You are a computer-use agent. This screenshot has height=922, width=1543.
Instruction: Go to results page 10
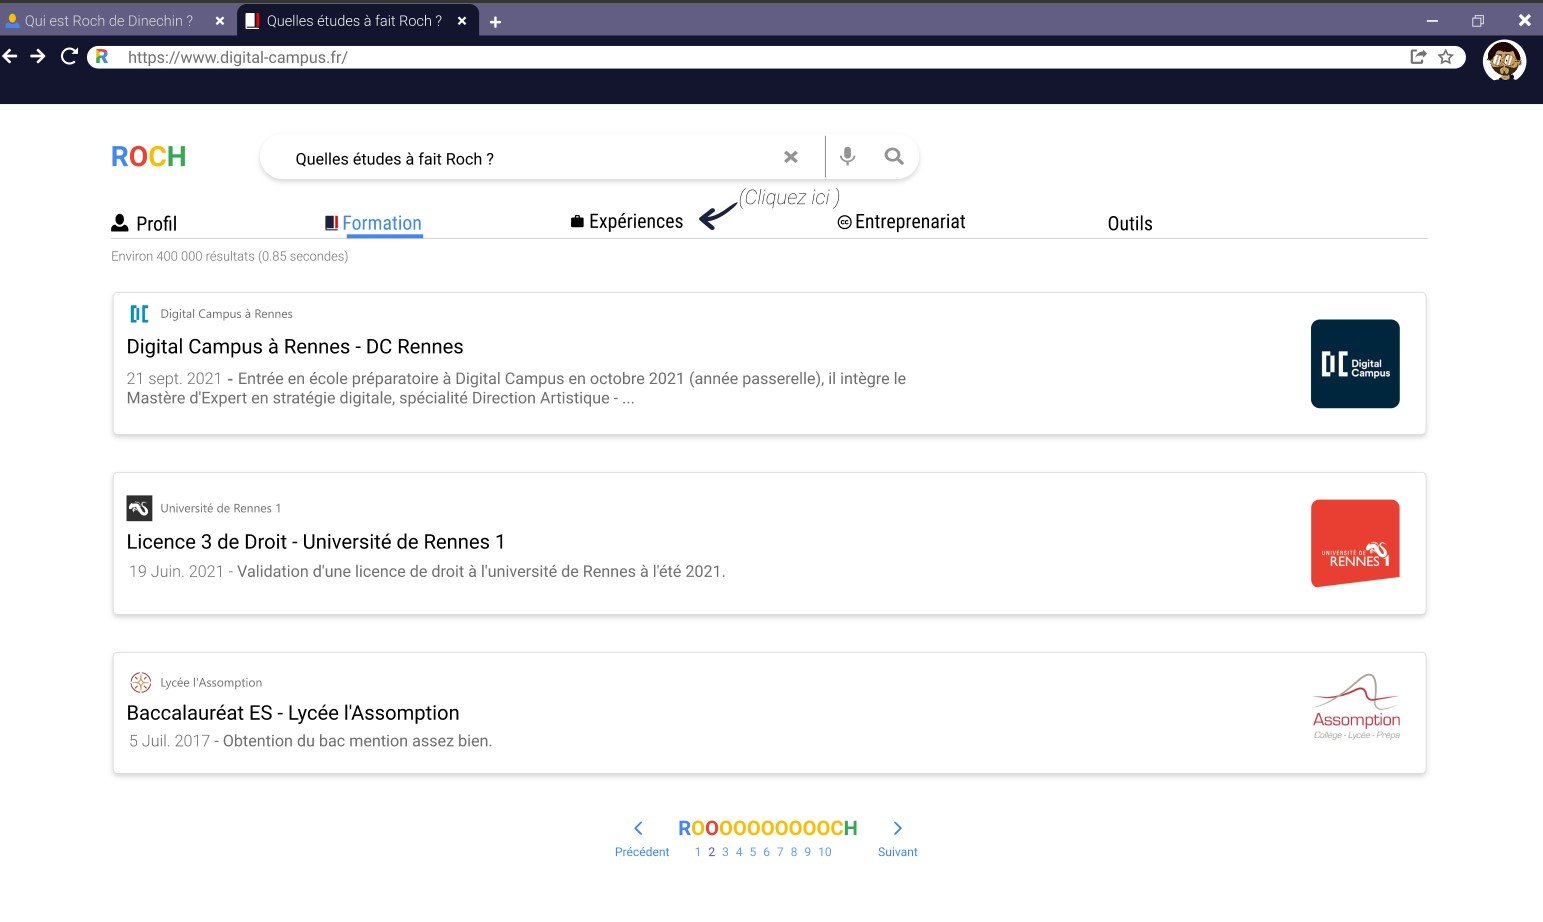tap(825, 852)
